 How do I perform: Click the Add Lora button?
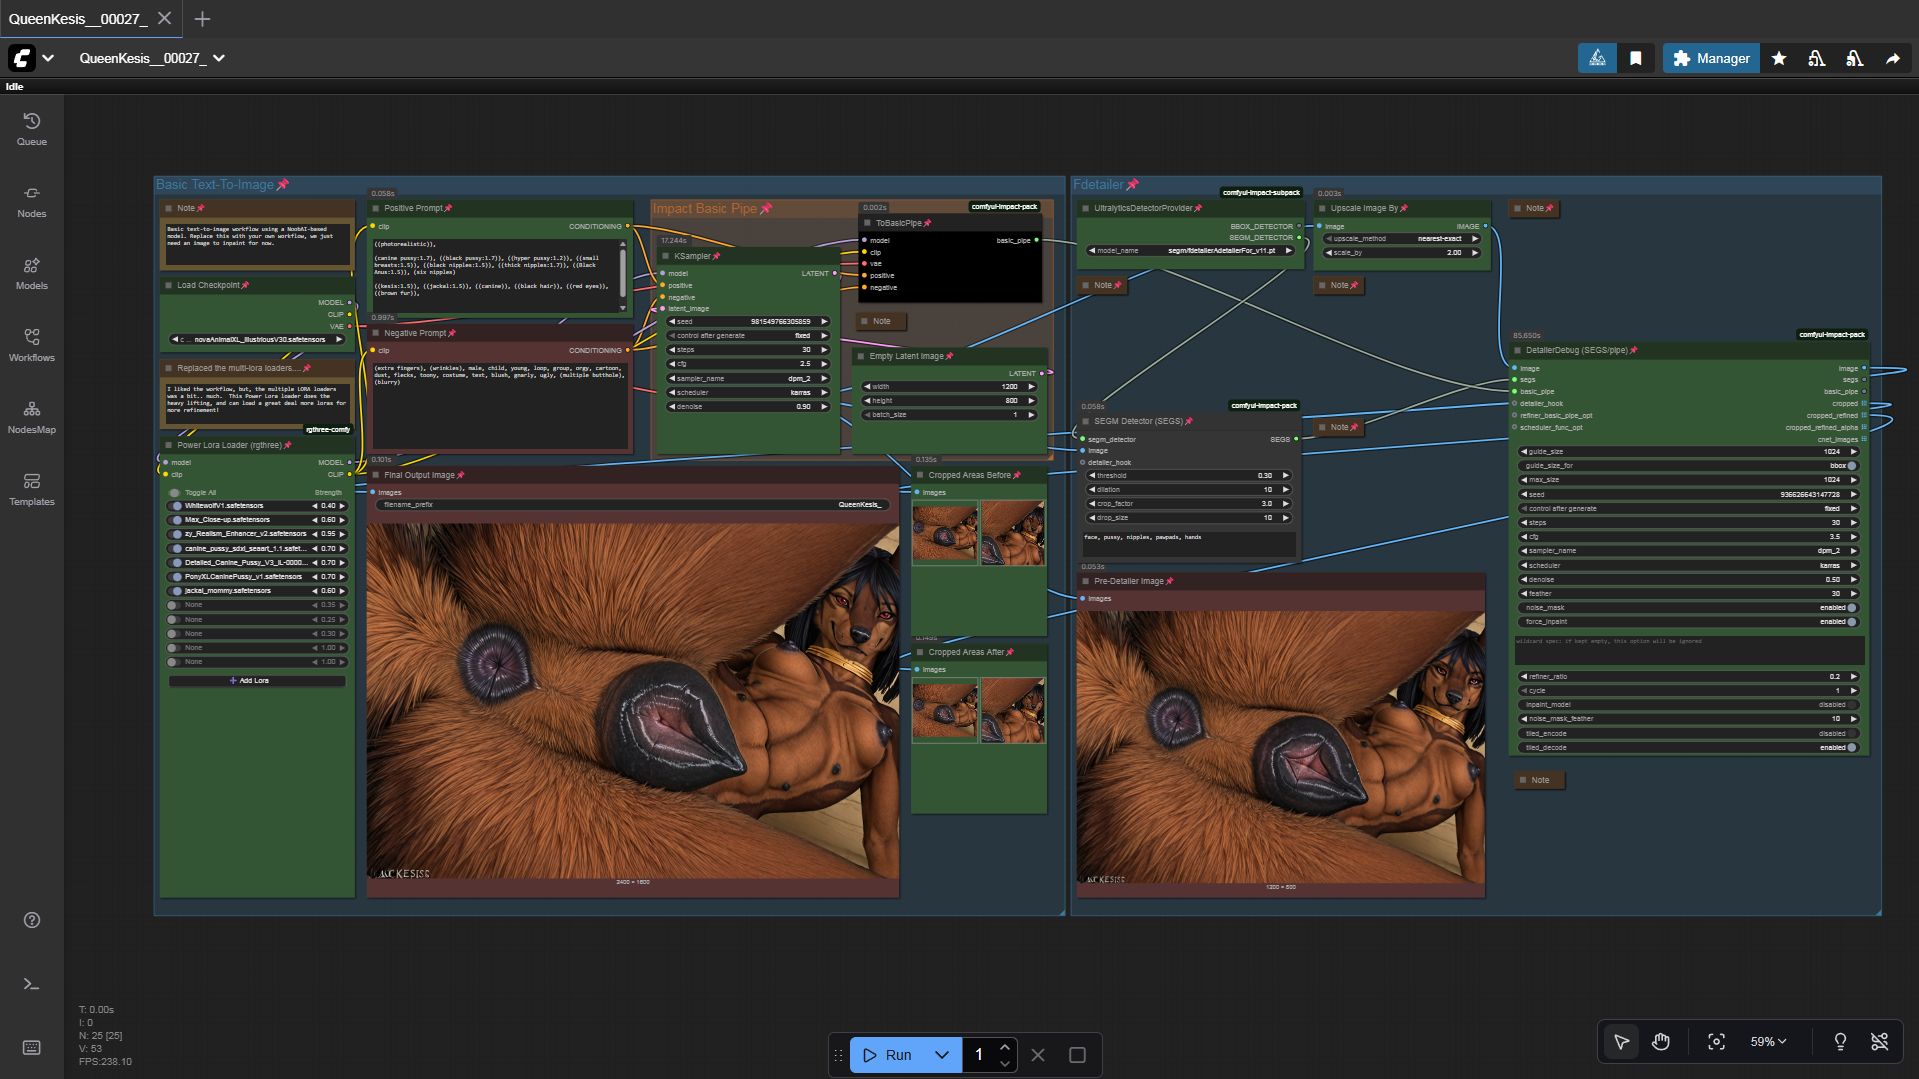256,681
